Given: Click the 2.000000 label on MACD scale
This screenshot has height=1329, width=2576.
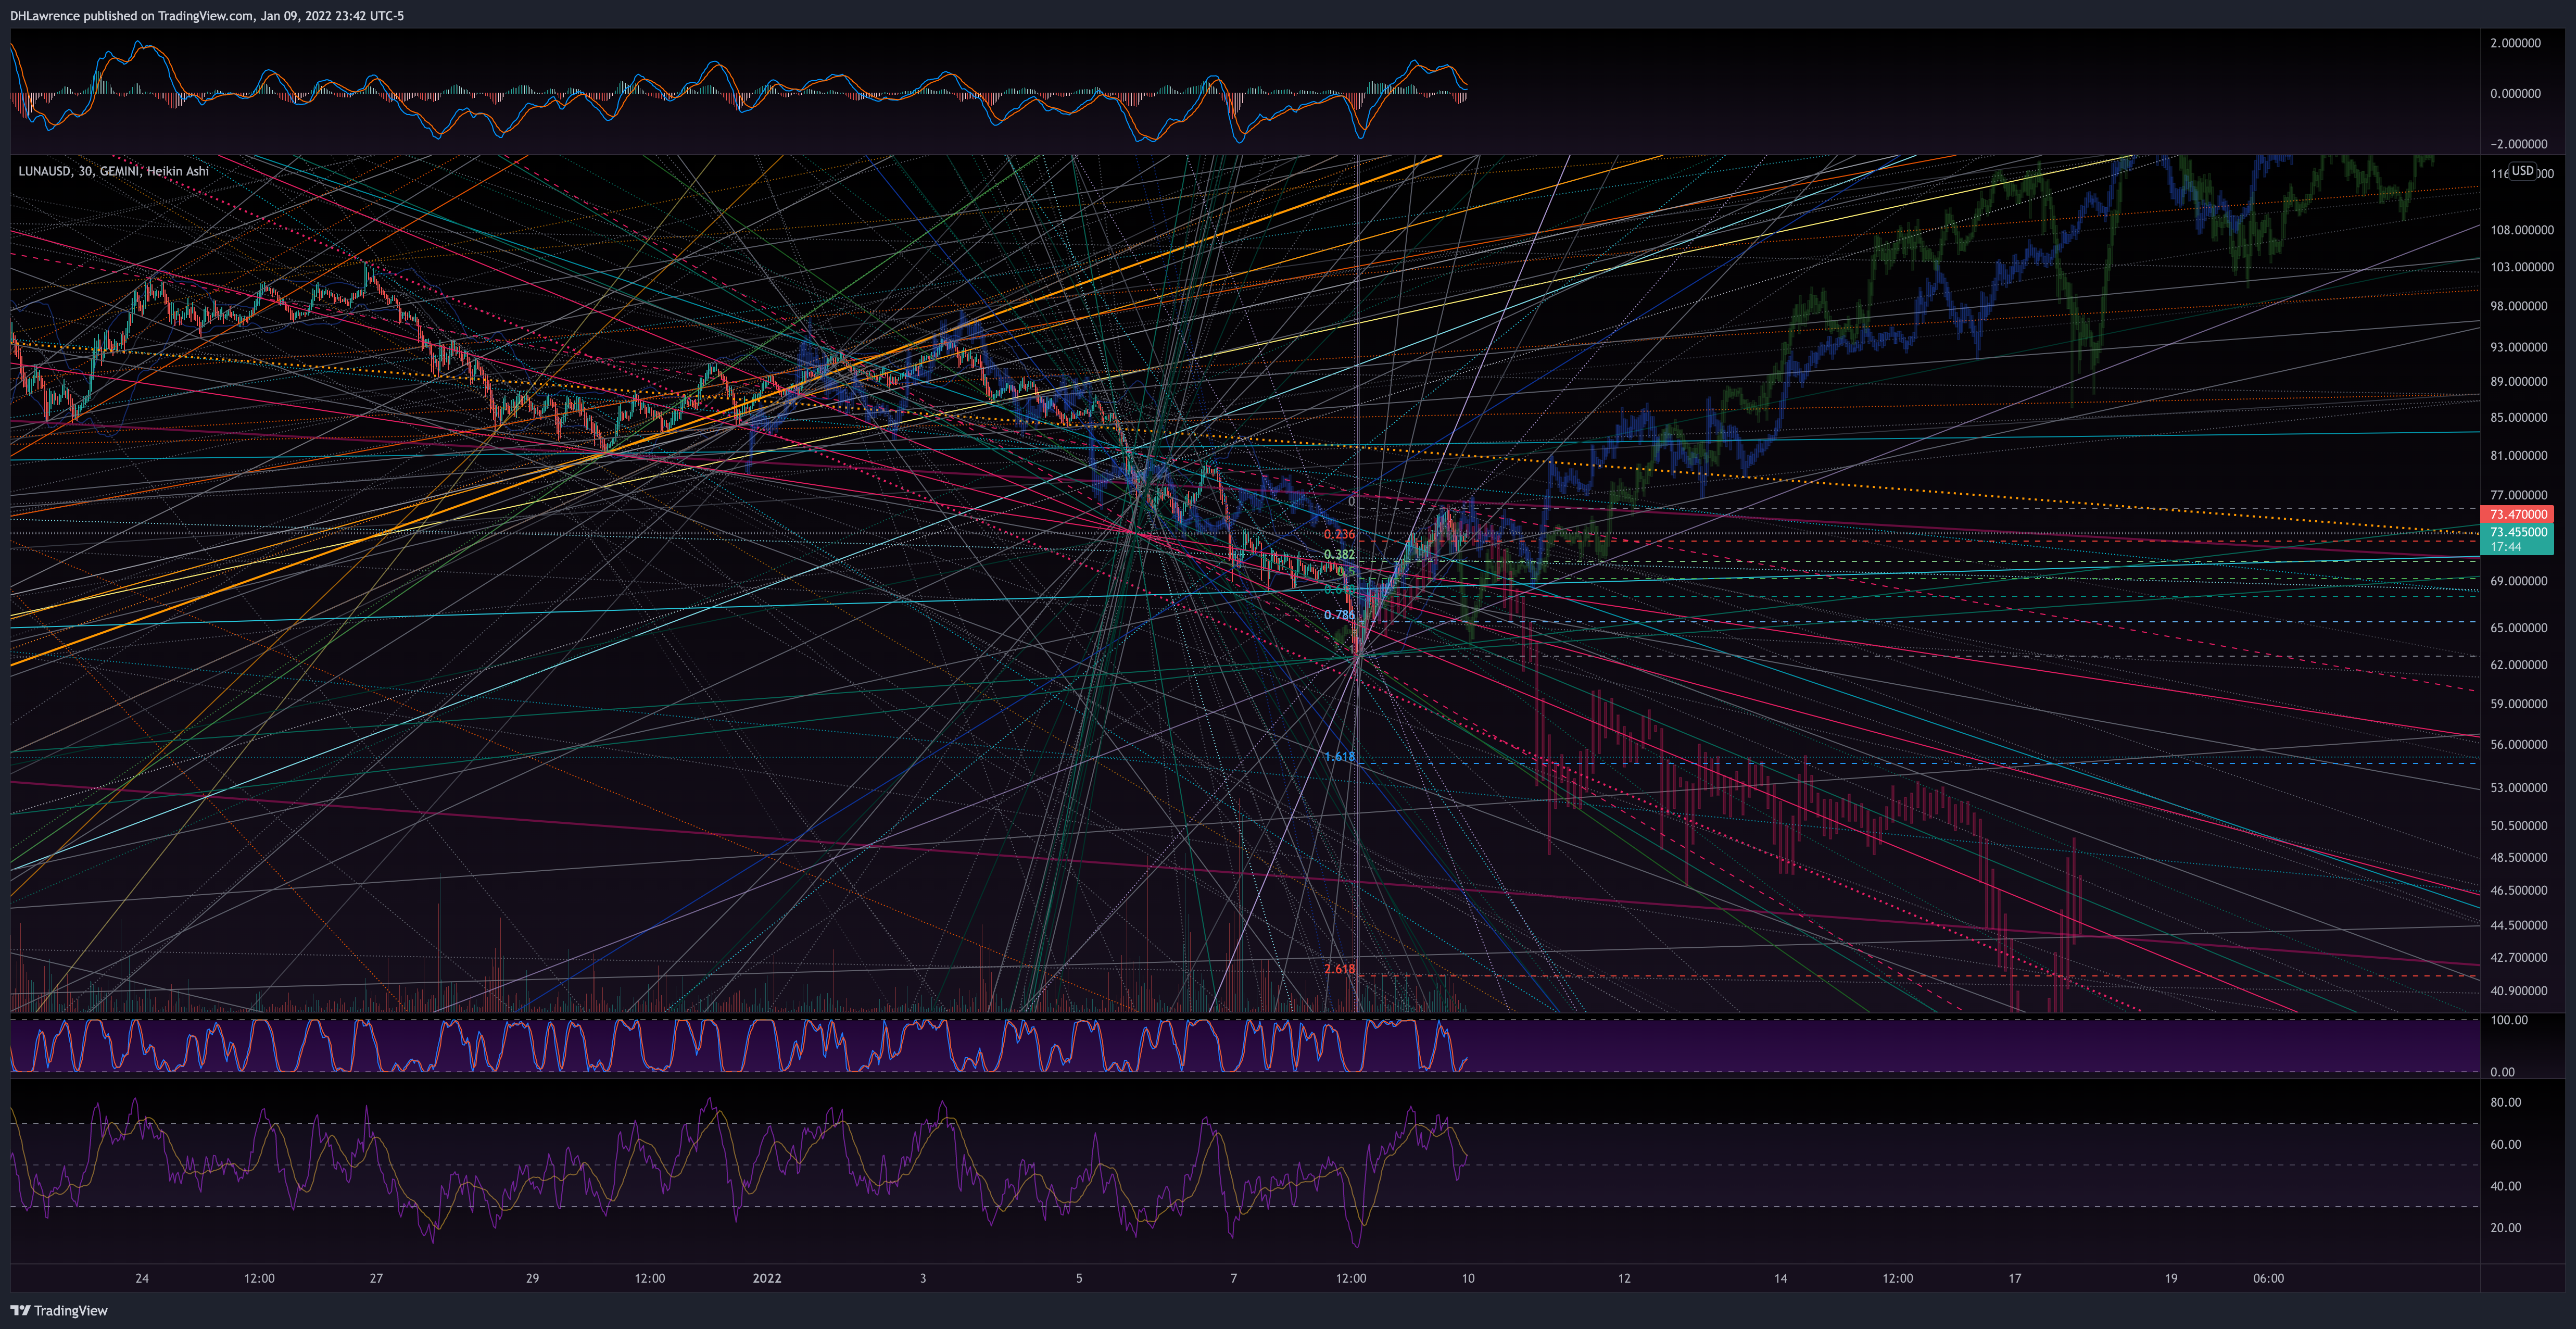Looking at the screenshot, I should point(2515,43).
